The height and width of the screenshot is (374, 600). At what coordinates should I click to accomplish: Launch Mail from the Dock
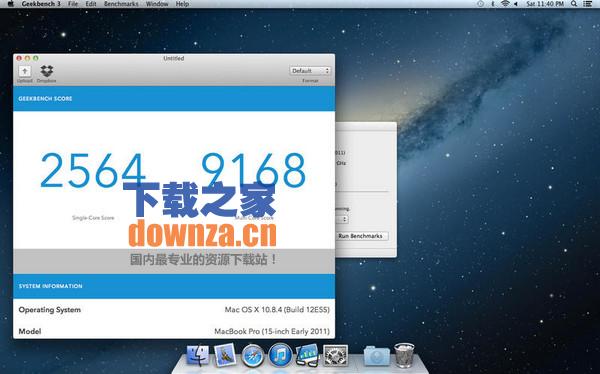pos(225,355)
